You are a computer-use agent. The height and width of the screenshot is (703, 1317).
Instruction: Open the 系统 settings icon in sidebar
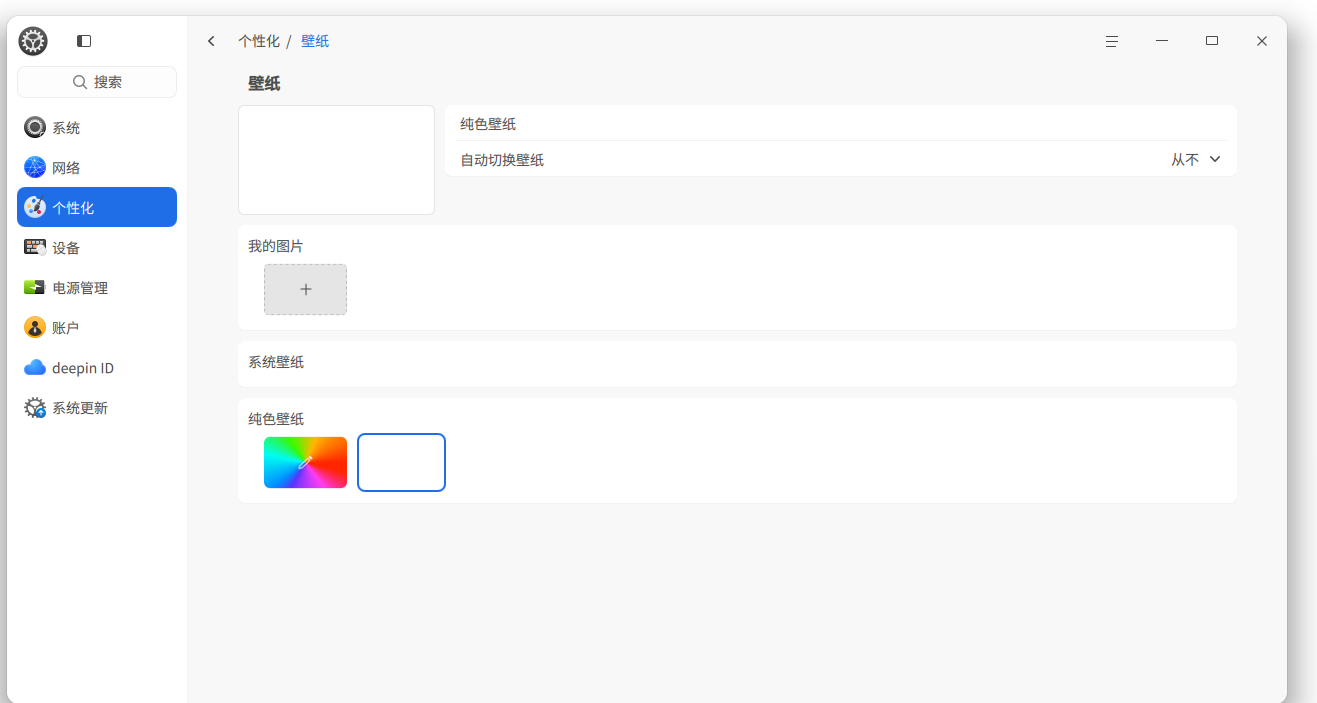(35, 127)
